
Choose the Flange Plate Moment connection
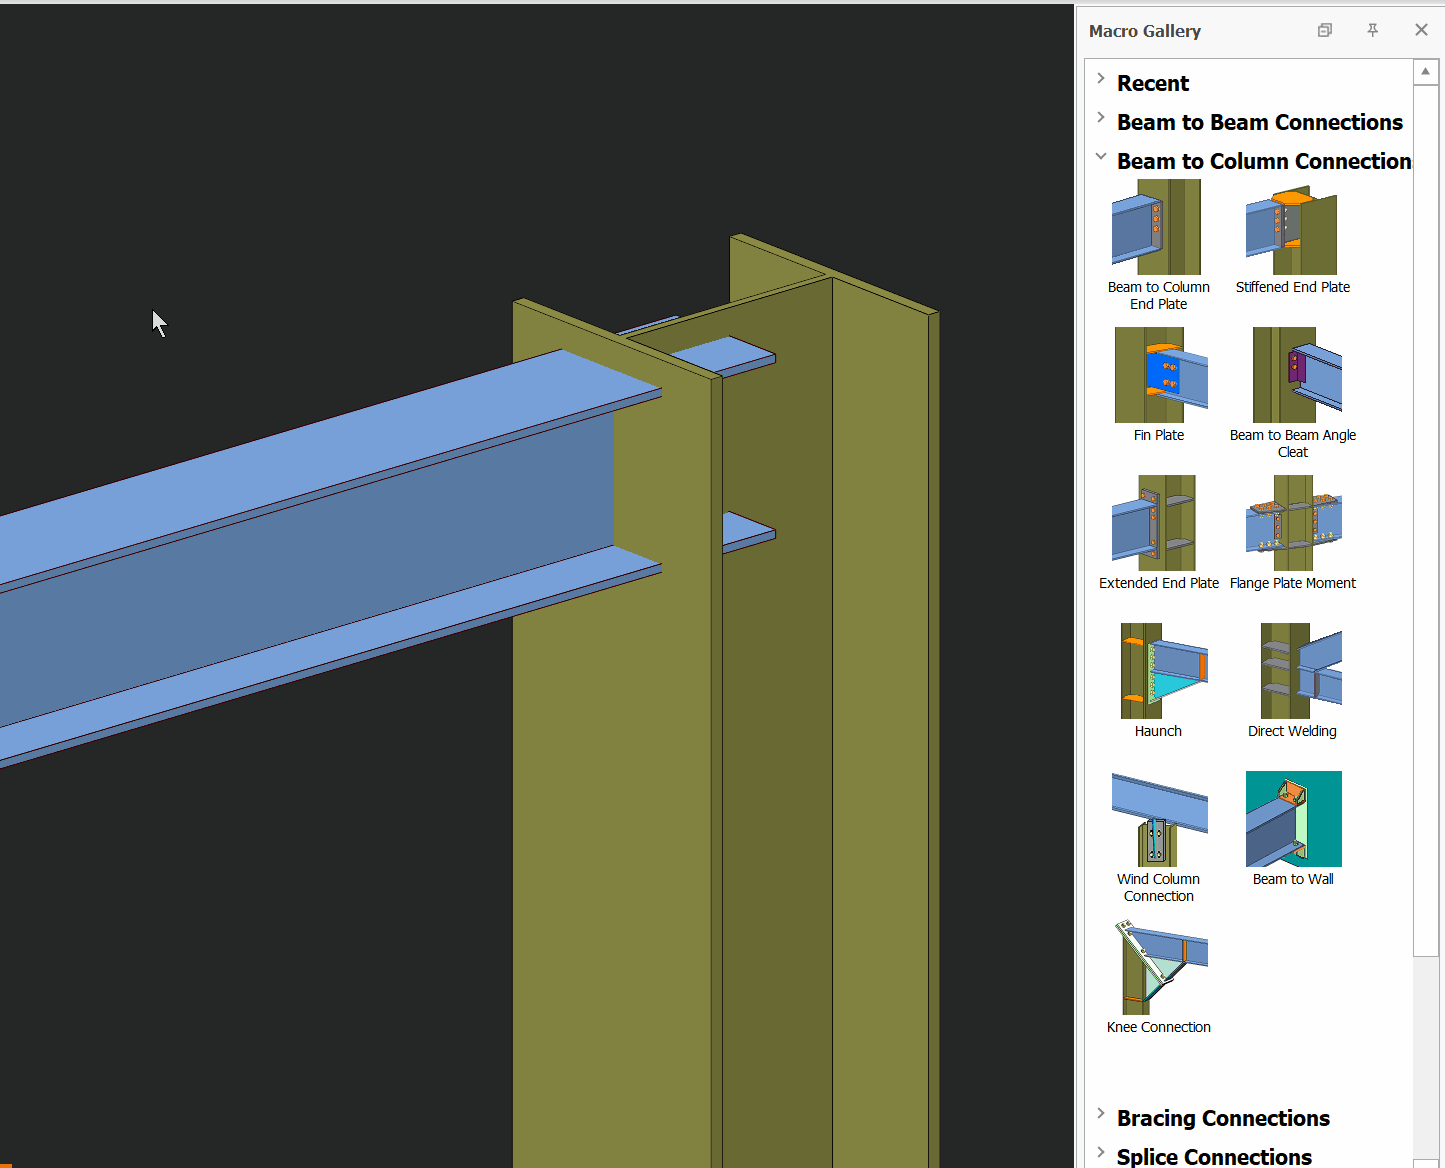[x=1293, y=524]
